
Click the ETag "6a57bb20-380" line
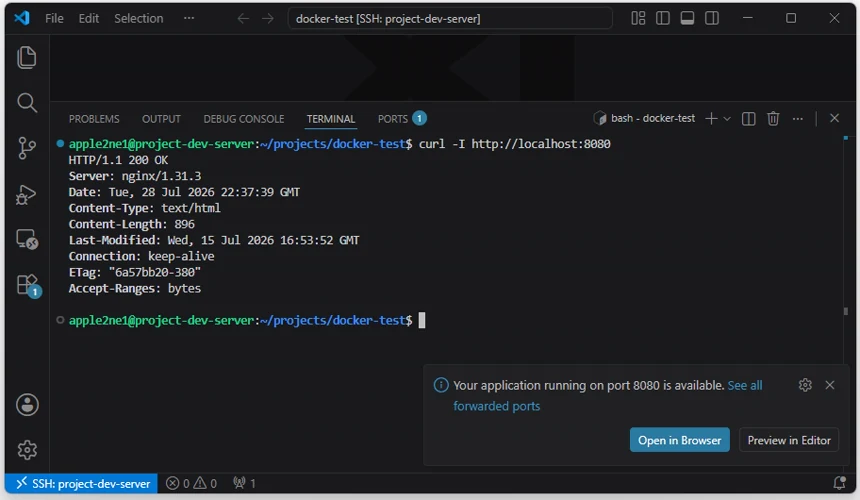click(134, 272)
